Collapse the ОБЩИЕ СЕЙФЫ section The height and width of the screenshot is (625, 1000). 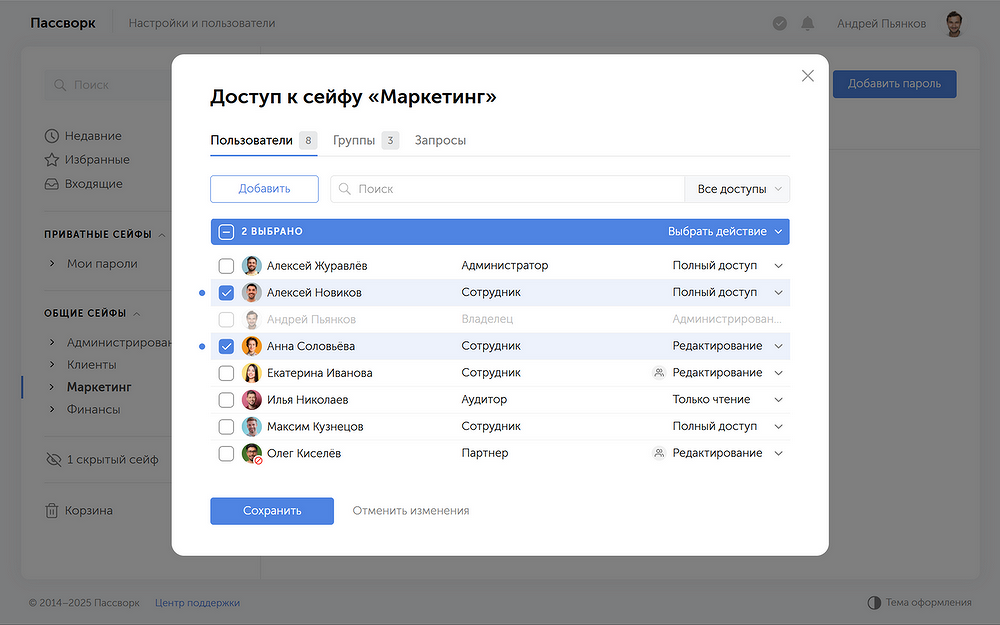[x=136, y=314]
